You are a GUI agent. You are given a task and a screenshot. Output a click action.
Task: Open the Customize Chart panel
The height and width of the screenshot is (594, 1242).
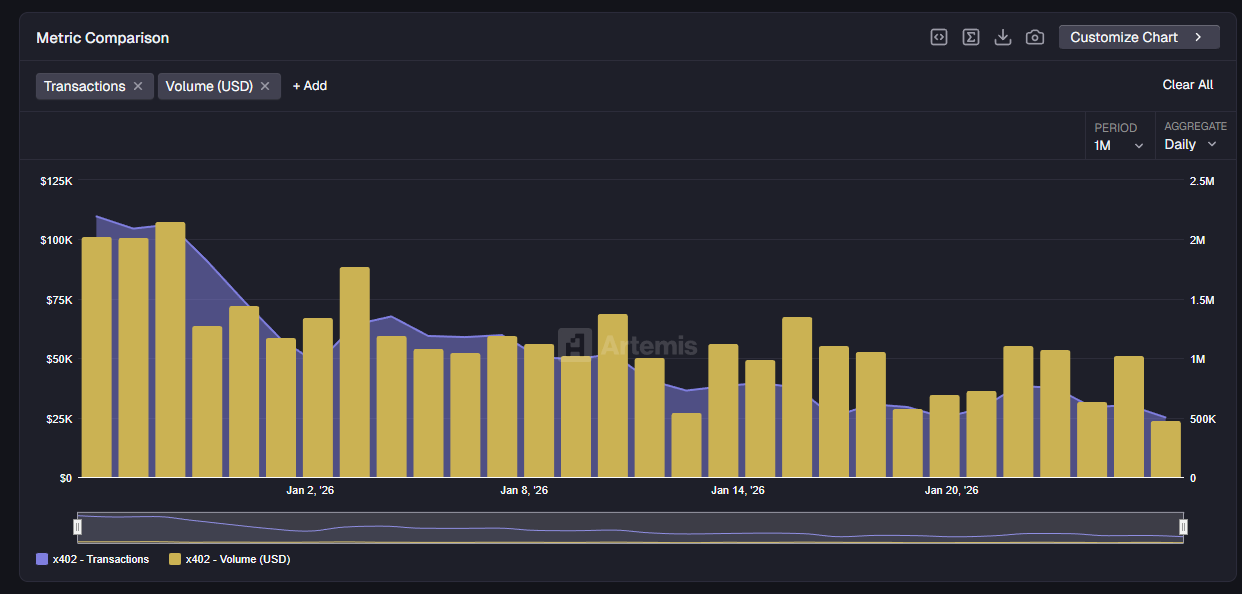tap(1139, 37)
